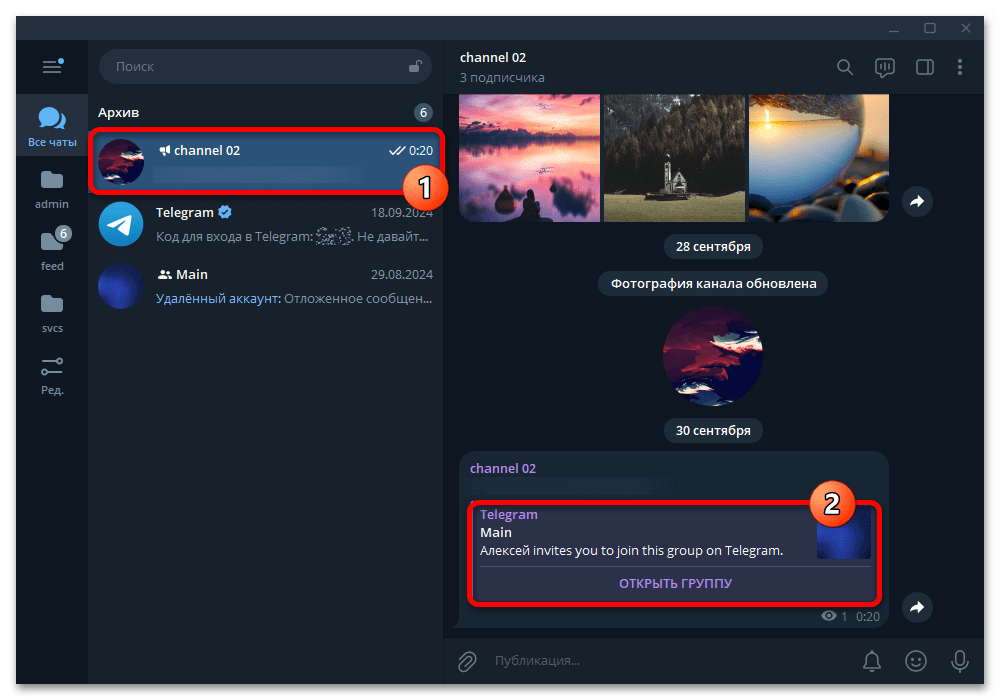The image size is (1000, 700).
Task: Click the Алексей invites you description text
Action: [x=631, y=551]
